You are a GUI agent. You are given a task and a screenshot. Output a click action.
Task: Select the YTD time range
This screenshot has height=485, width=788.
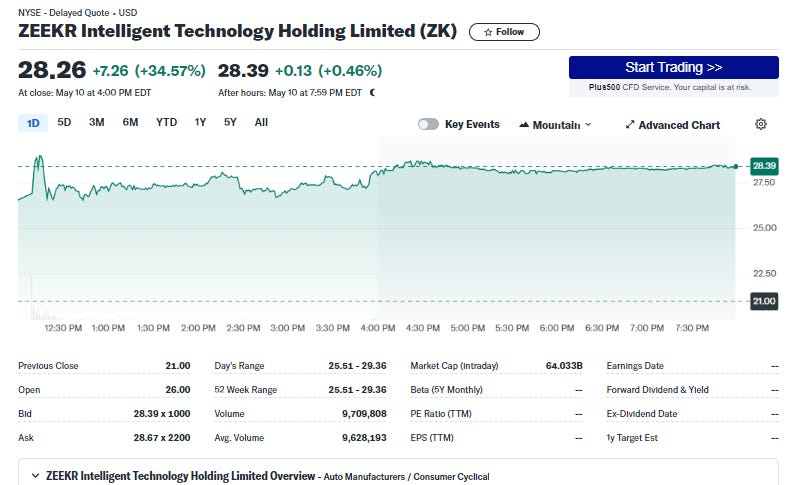click(166, 122)
